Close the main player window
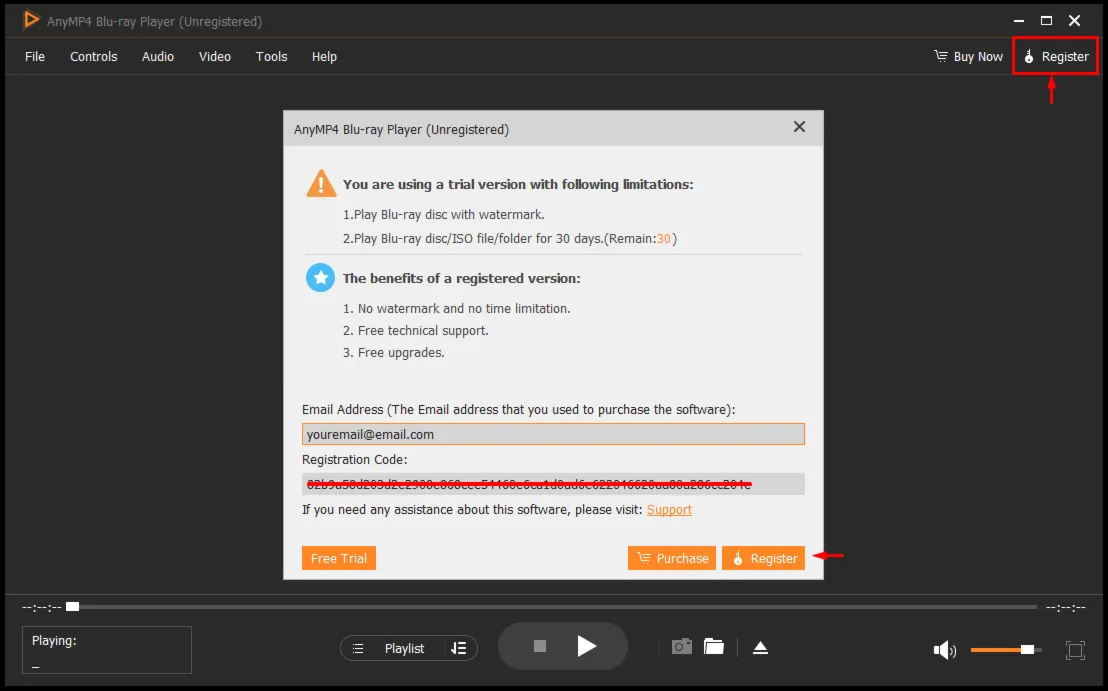 [x=1075, y=20]
